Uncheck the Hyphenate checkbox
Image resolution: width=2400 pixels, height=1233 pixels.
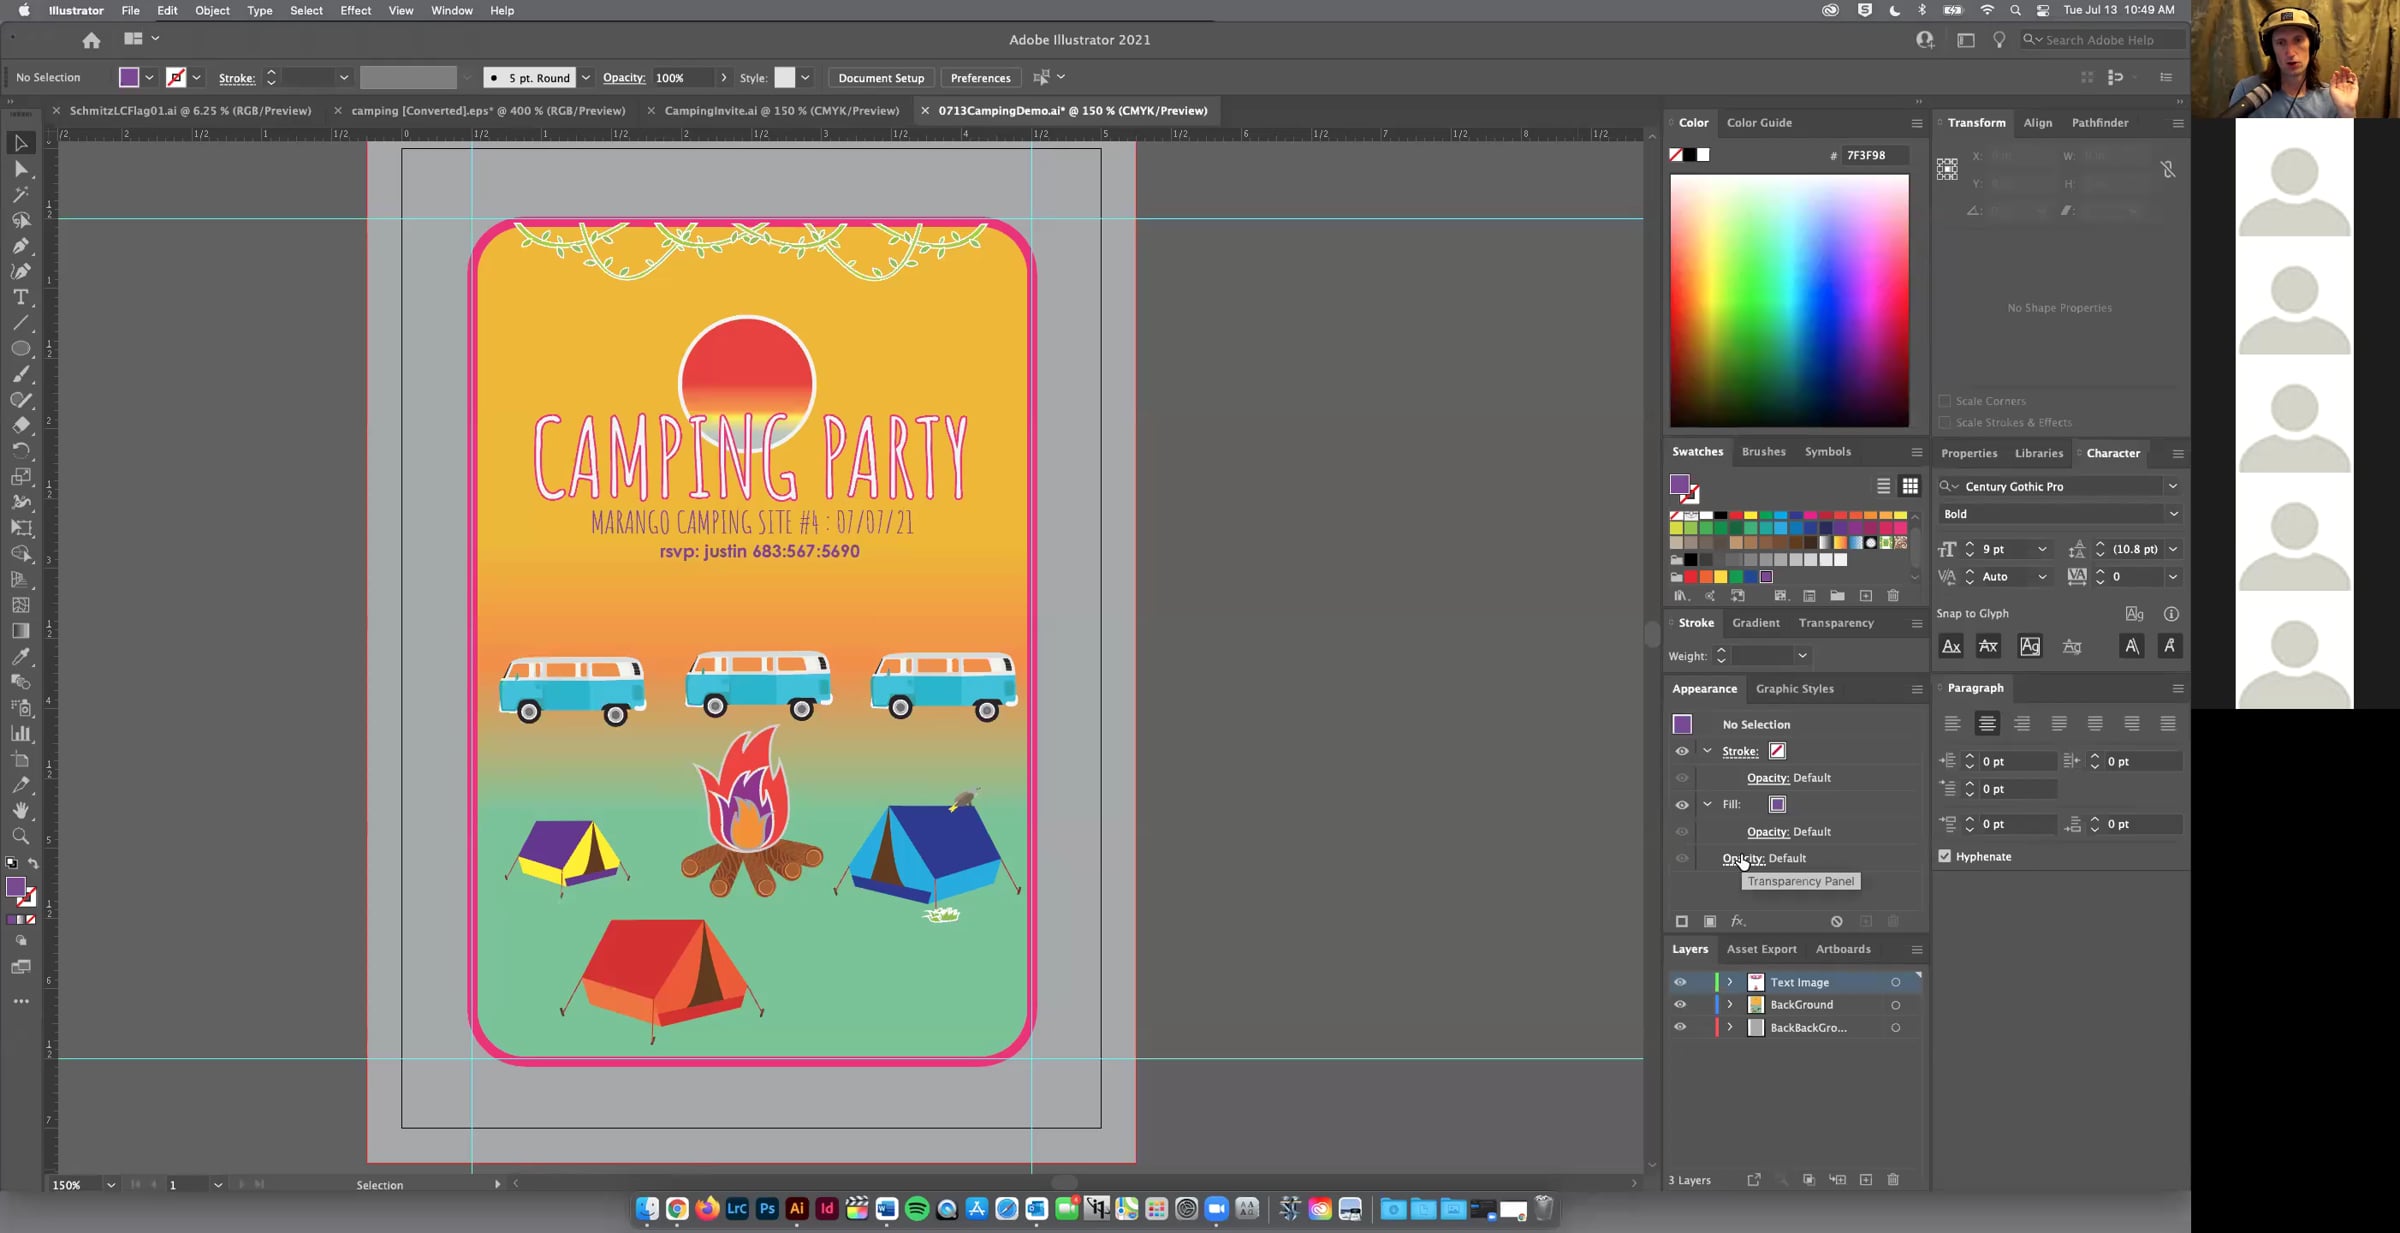[x=1945, y=856]
